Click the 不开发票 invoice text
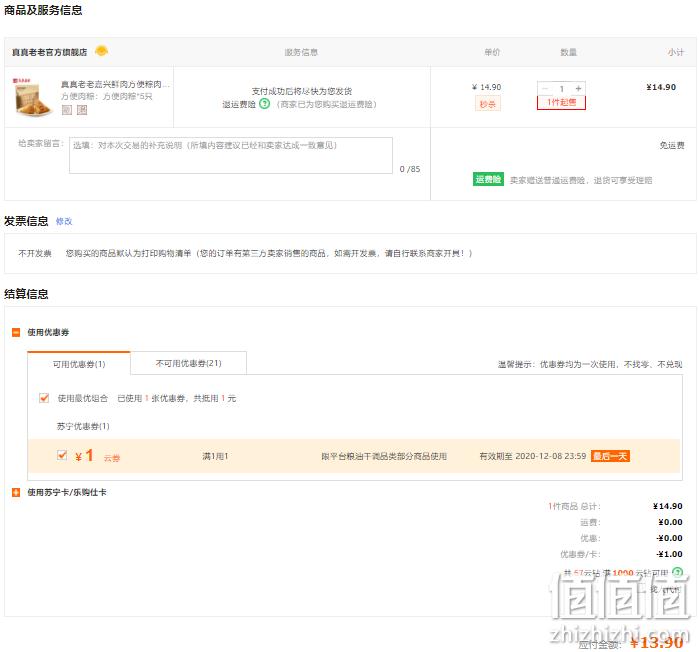Image resolution: width=699 pixels, height=652 pixels. [35, 253]
